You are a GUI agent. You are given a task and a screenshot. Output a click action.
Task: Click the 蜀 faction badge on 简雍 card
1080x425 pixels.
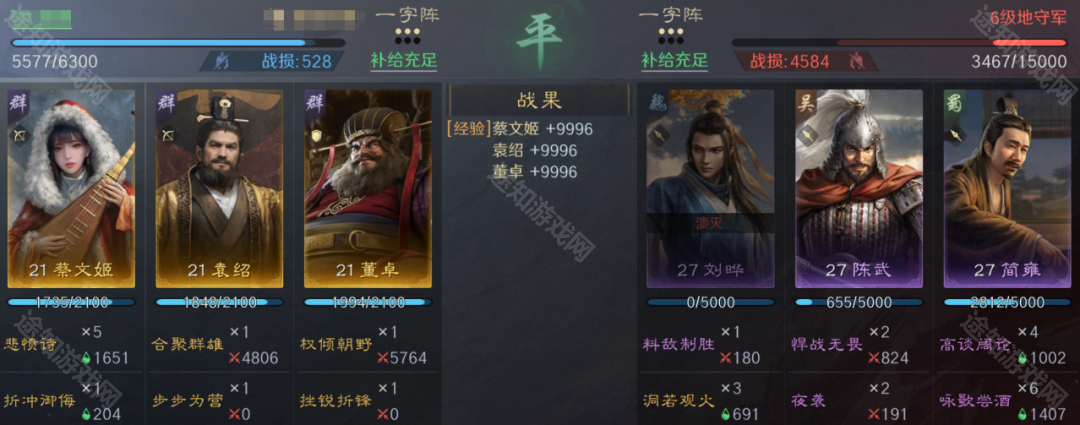pos(954,104)
